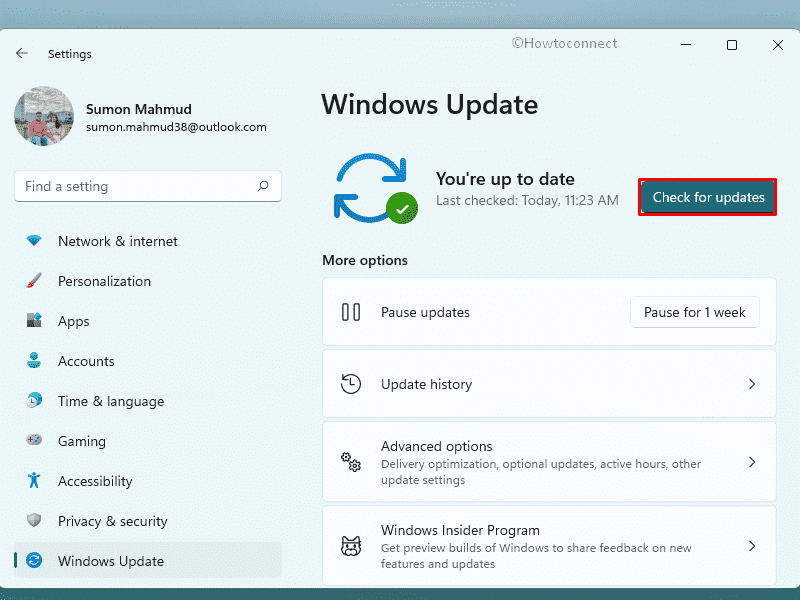Open Advanced options title text
The height and width of the screenshot is (600, 800).
[x=437, y=446]
